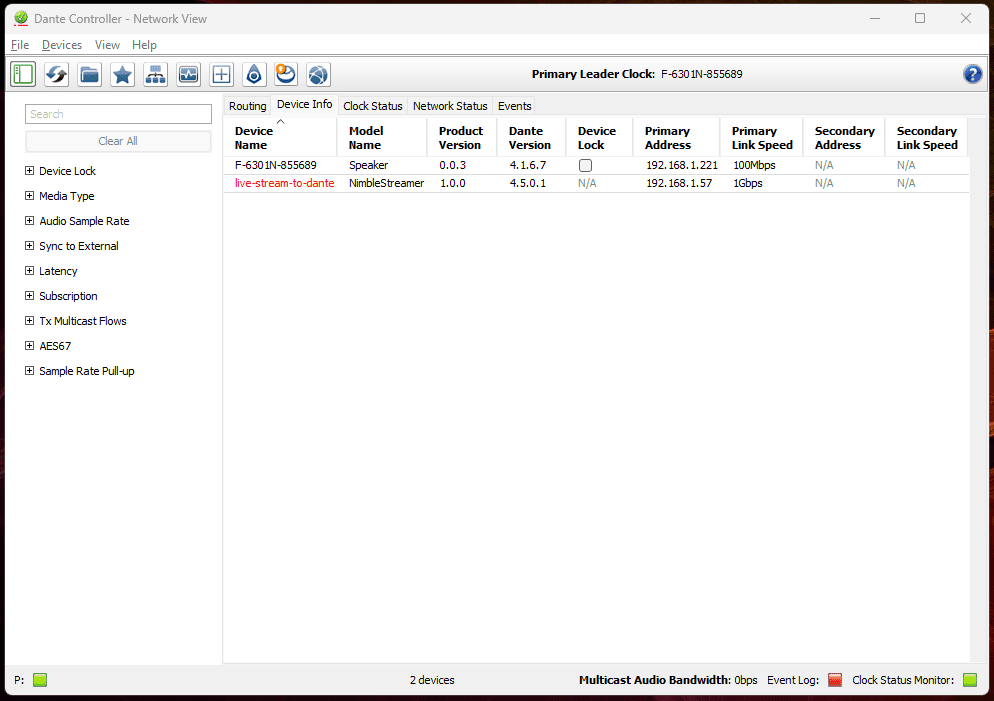
Task: Go to the Events tab
Action: 514,106
